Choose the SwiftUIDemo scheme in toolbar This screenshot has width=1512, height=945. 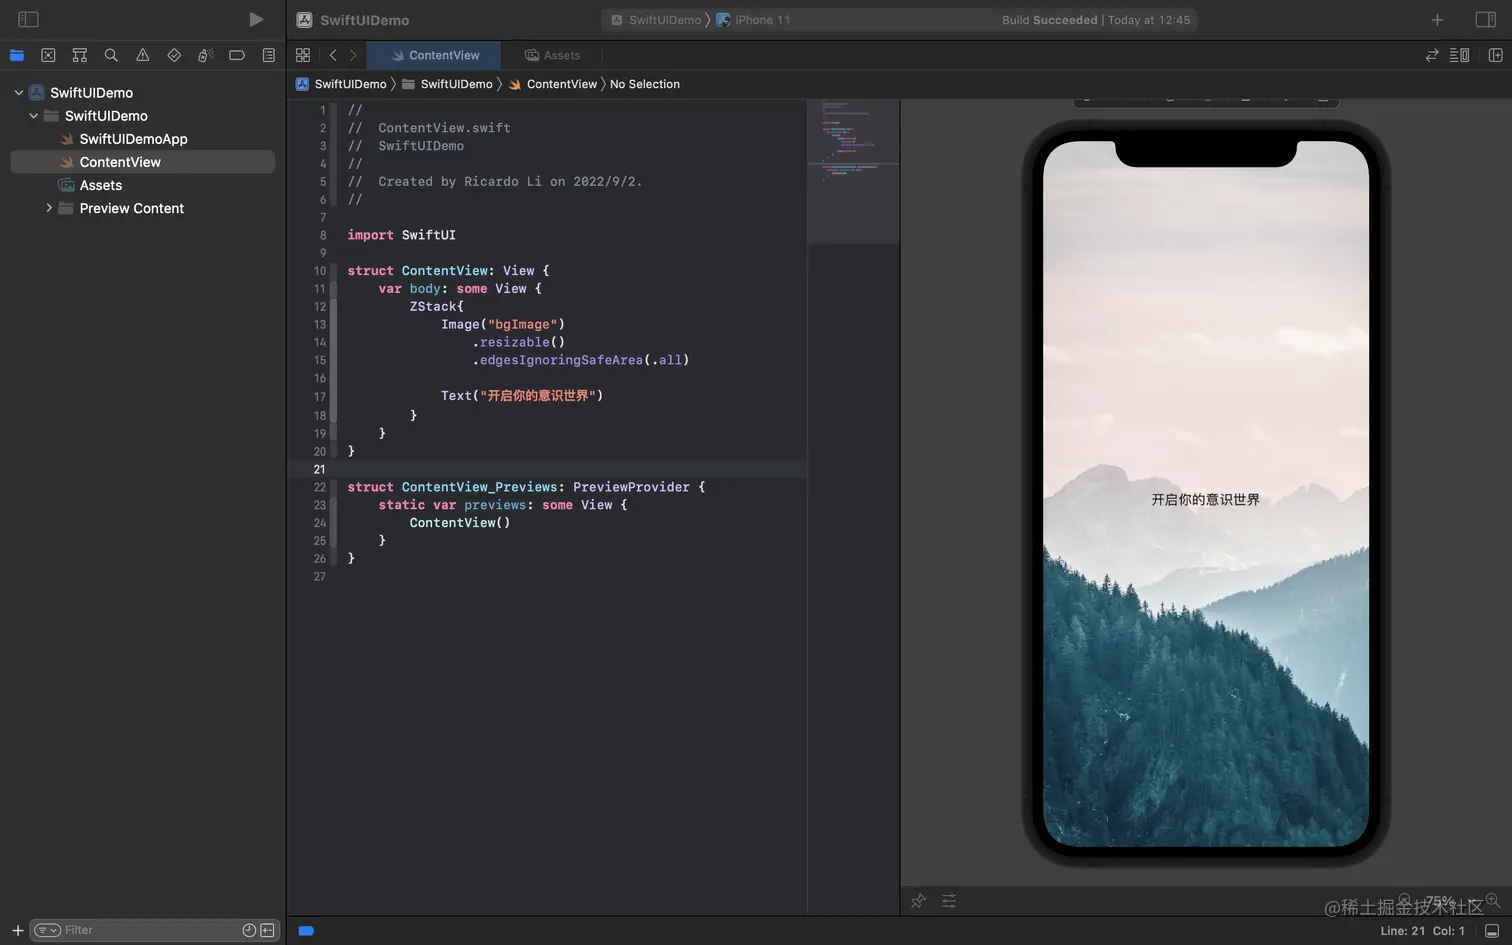click(656, 20)
